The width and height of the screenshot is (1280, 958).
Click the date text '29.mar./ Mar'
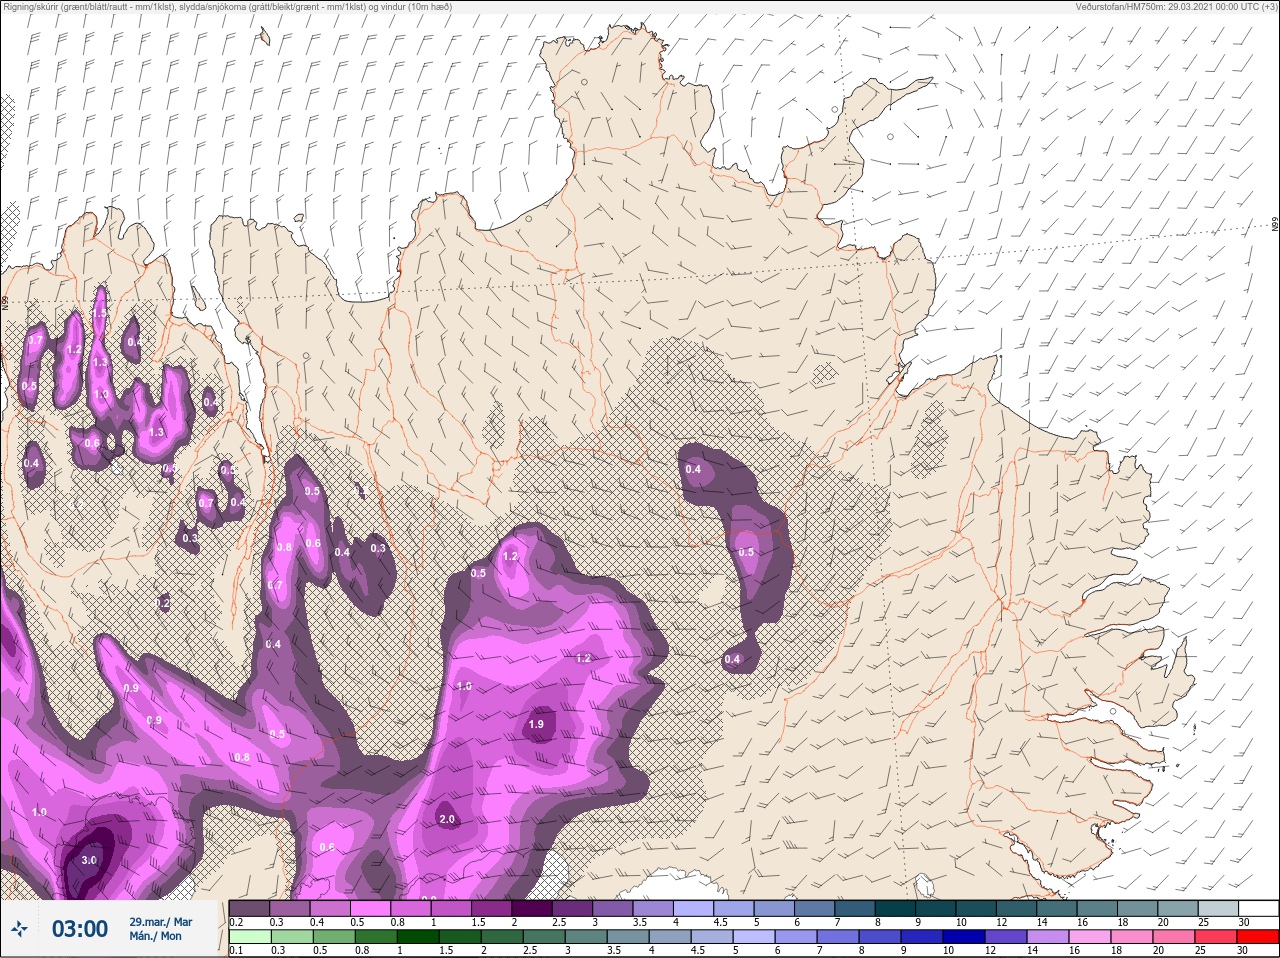(x=160, y=922)
